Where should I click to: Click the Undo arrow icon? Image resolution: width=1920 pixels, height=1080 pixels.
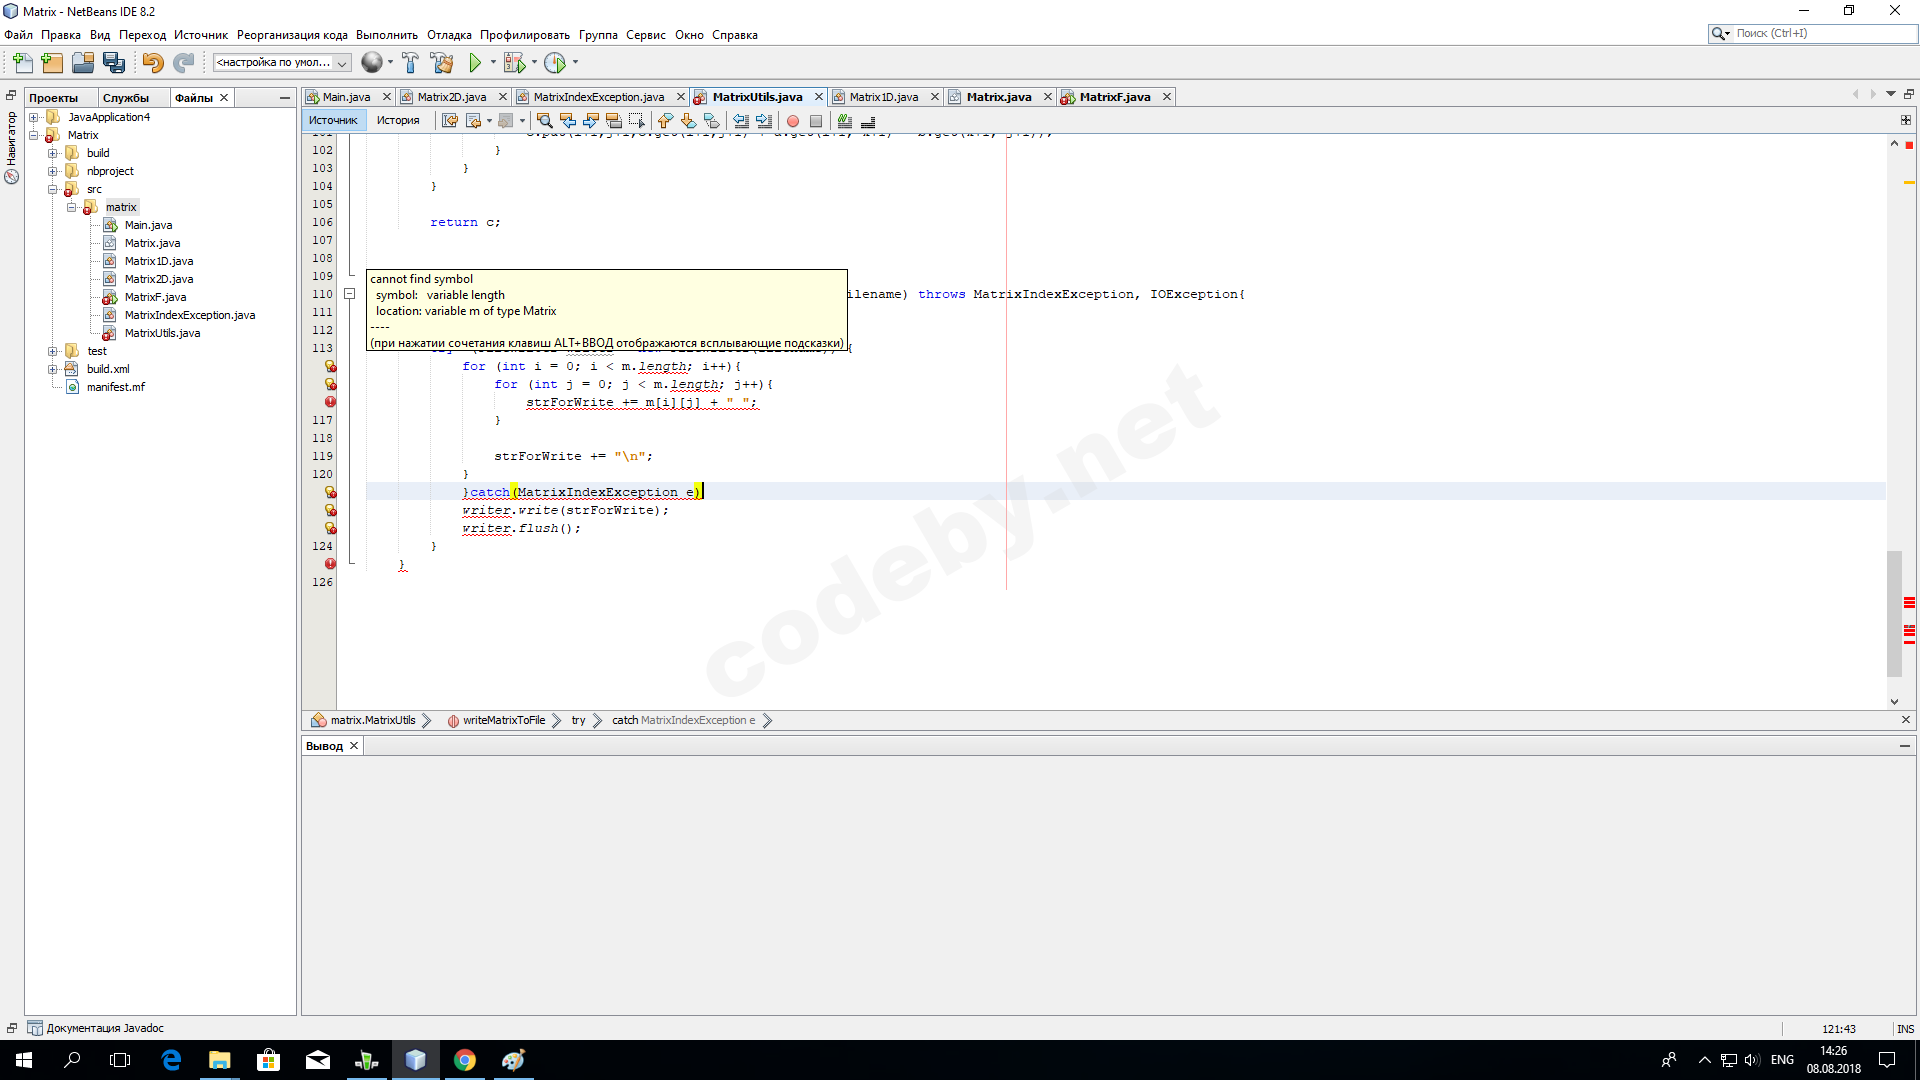[152, 63]
